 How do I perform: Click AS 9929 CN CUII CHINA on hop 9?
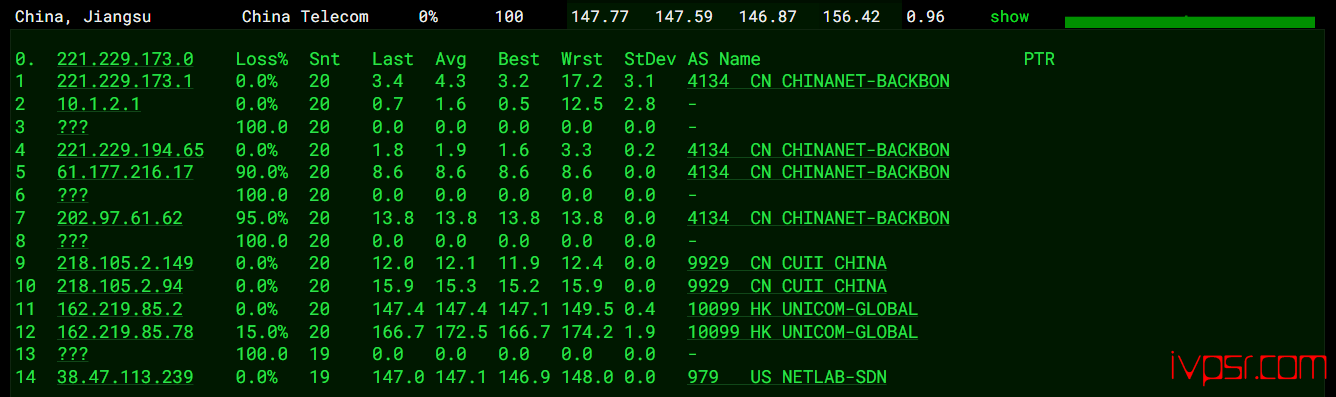[x=786, y=263]
